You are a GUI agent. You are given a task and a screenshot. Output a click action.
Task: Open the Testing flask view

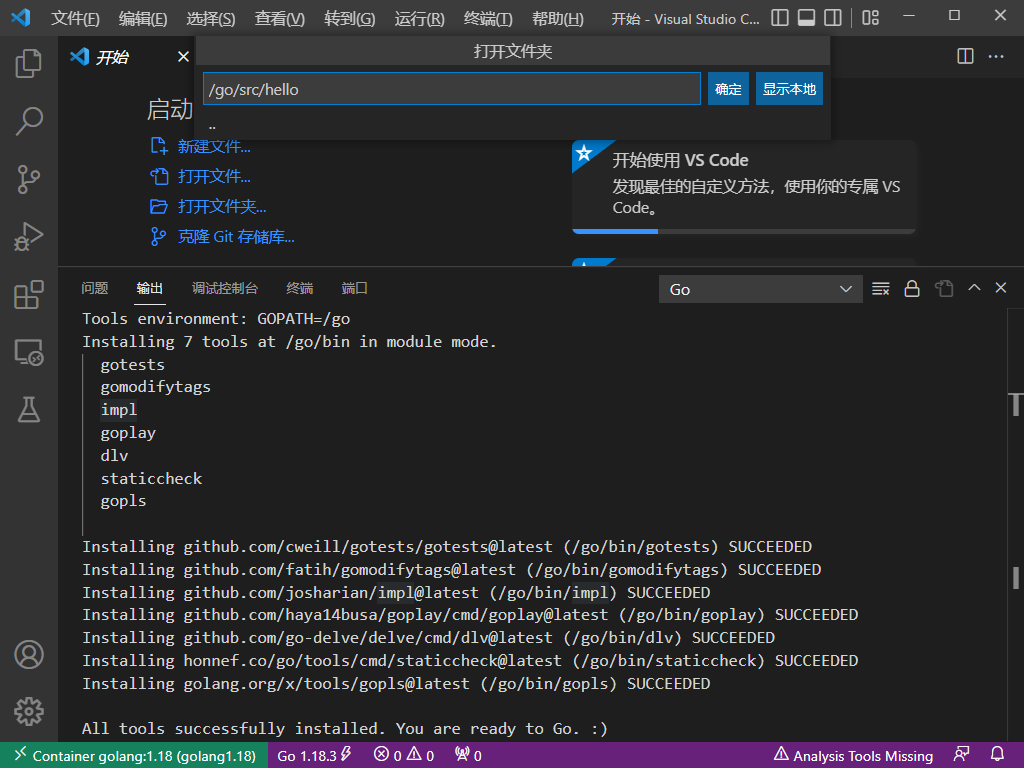(x=29, y=409)
